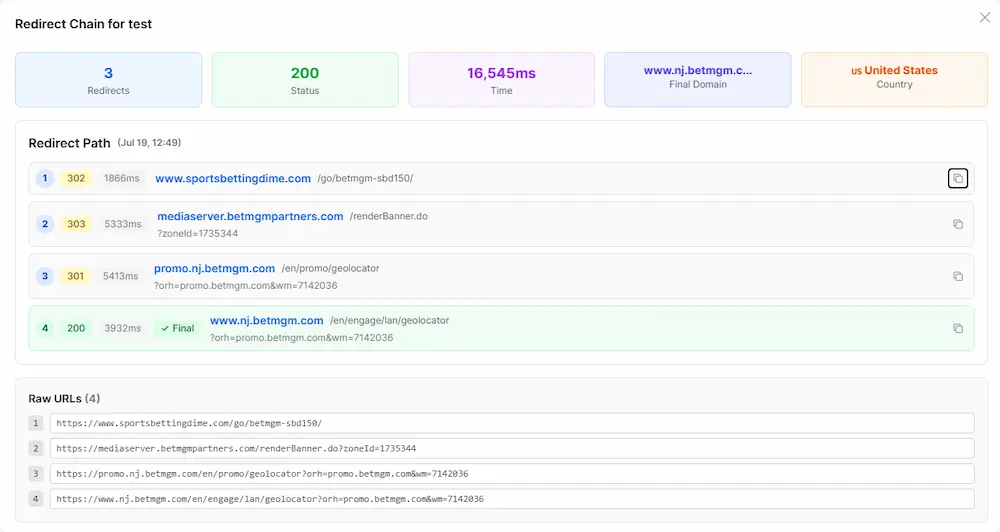This screenshot has width=1000, height=532.
Task: Click the Final checkmark badge
Action: (177, 329)
